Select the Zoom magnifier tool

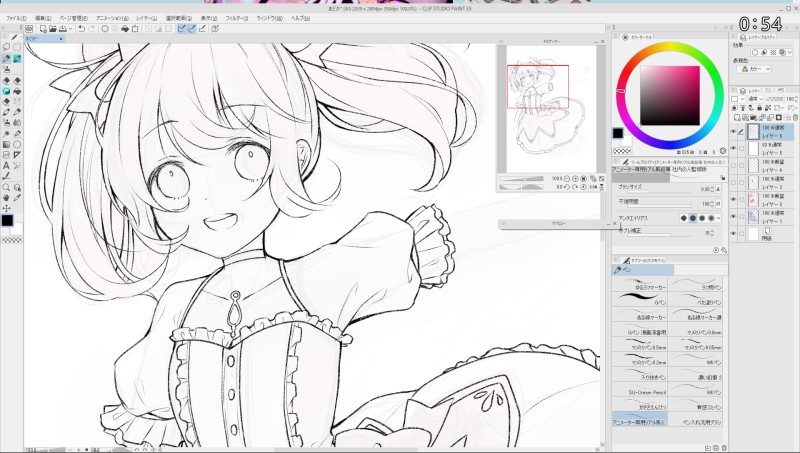pos(7,187)
